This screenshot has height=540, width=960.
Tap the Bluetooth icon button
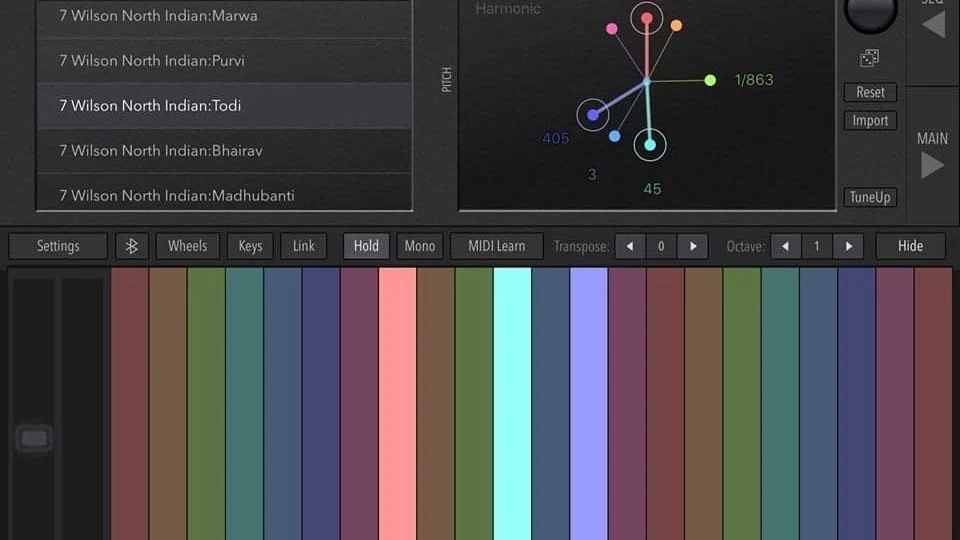tap(132, 246)
